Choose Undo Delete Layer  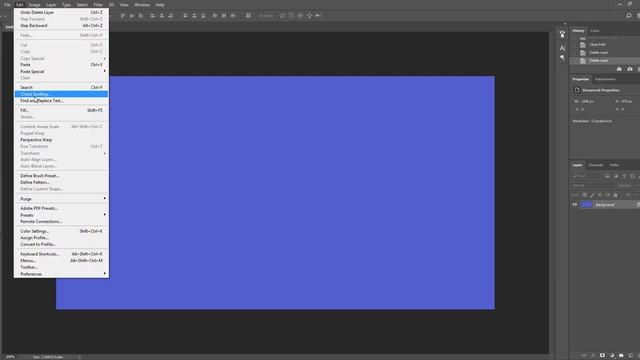pos(61,12)
